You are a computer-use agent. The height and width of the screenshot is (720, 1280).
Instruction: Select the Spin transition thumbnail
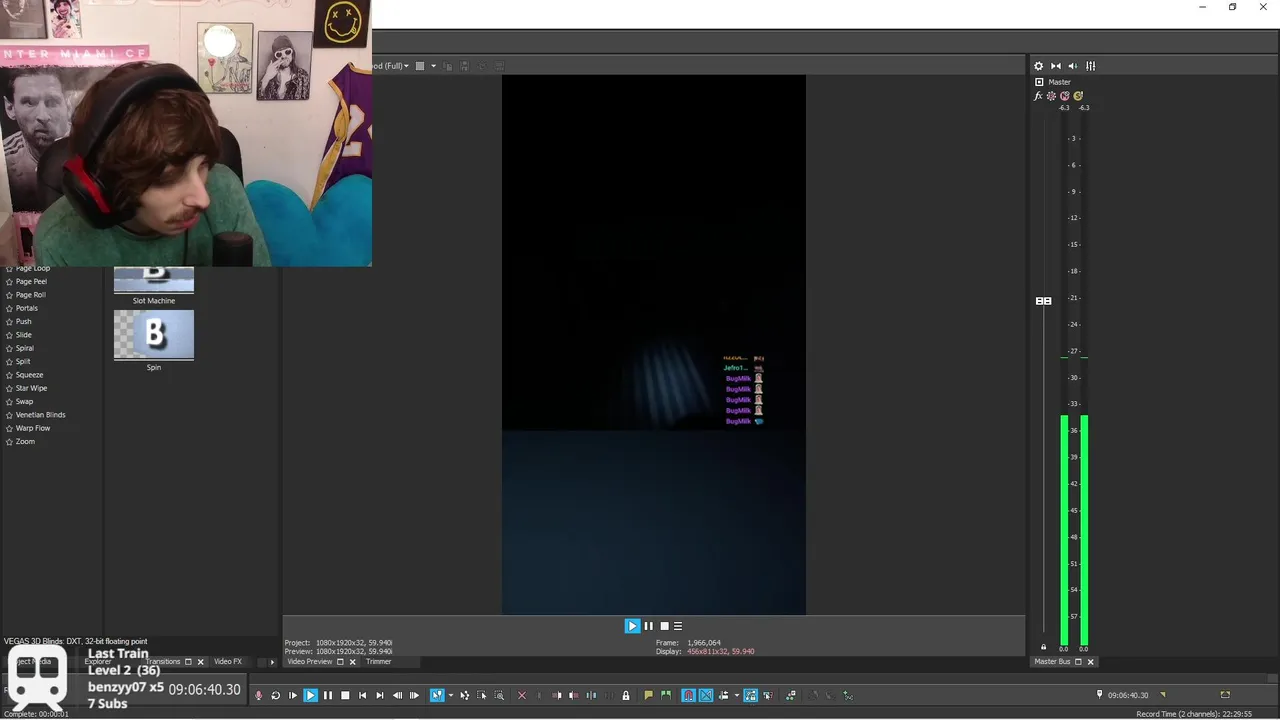[x=154, y=335]
